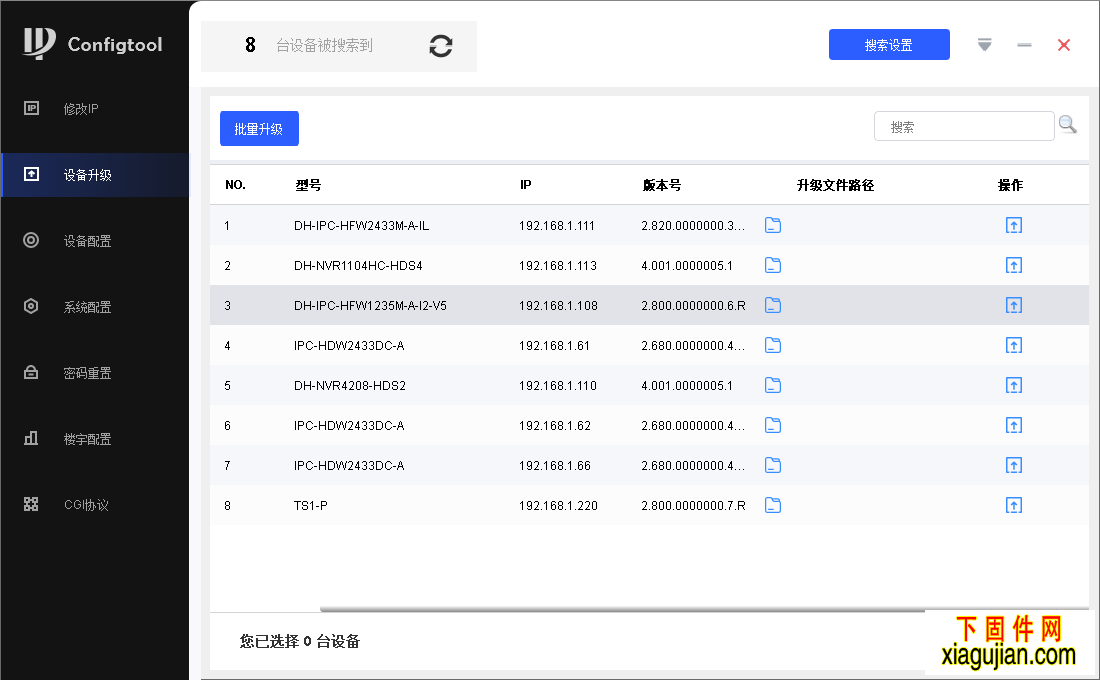Select the DH-NVR4208-HDS2 row
1100x680 pixels.
coord(649,385)
